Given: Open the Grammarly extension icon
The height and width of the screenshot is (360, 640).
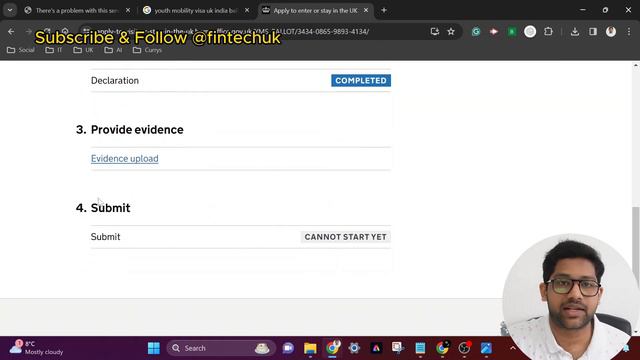Looking at the screenshot, I should coord(476,31).
